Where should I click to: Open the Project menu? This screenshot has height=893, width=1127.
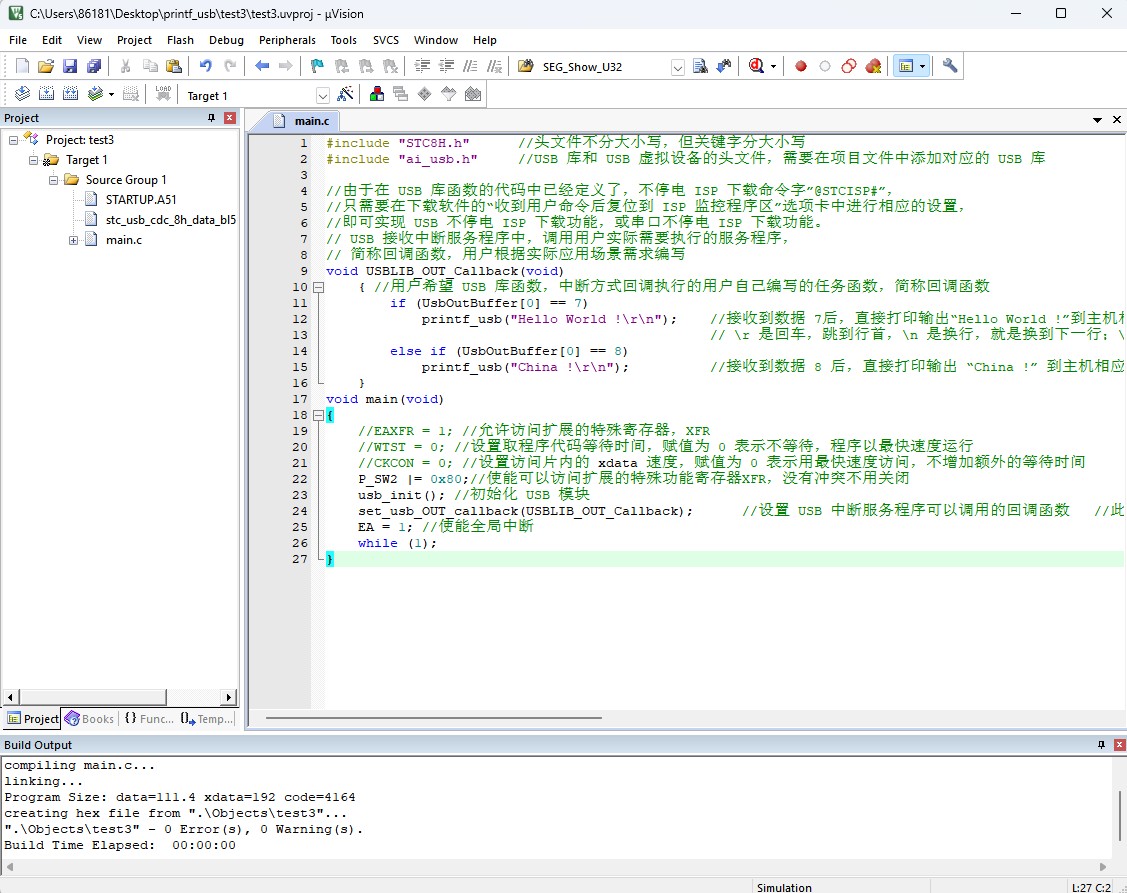pos(134,40)
